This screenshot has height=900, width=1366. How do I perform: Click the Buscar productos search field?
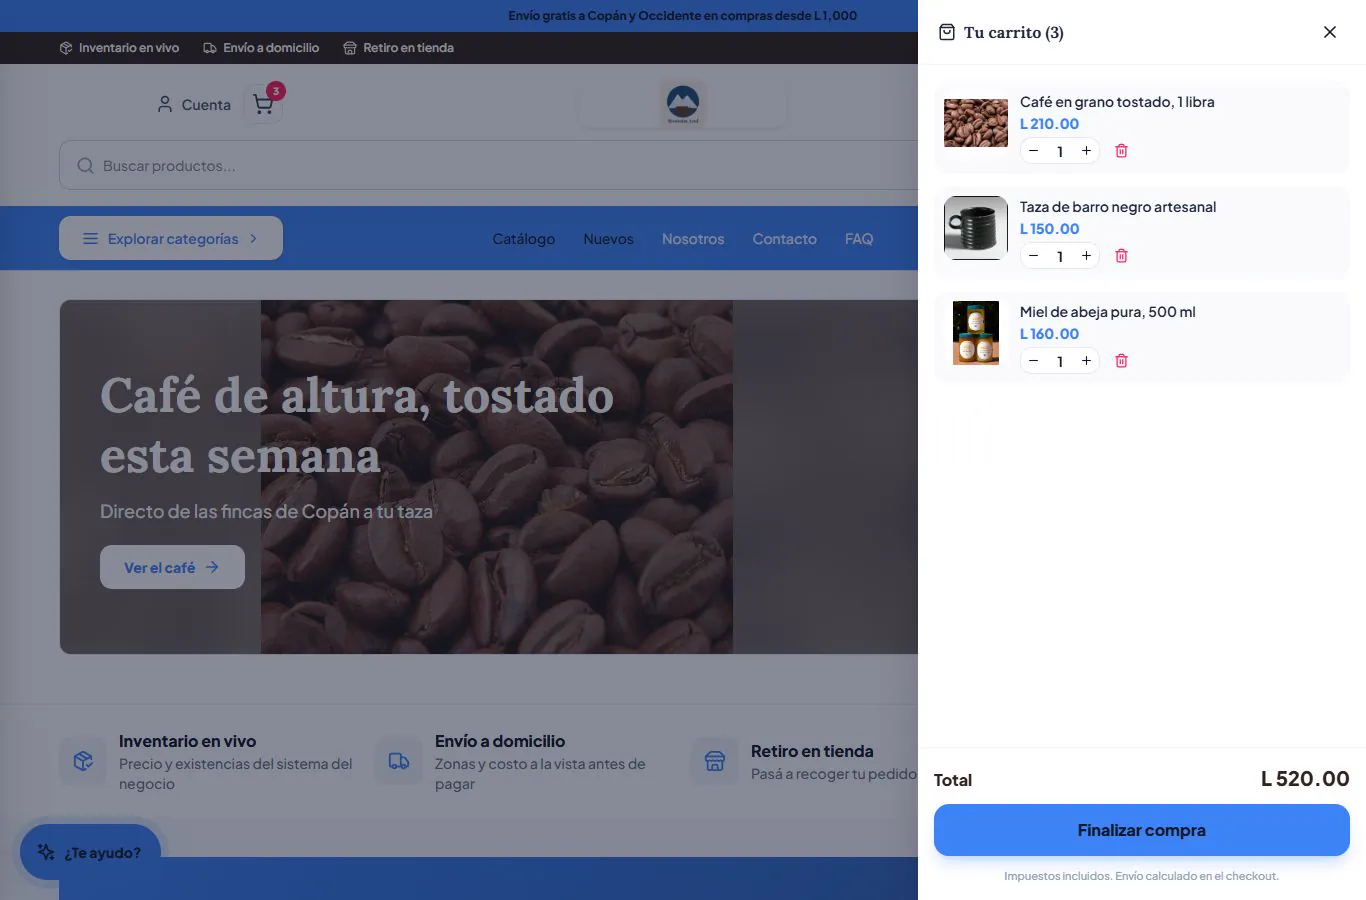click(x=488, y=165)
